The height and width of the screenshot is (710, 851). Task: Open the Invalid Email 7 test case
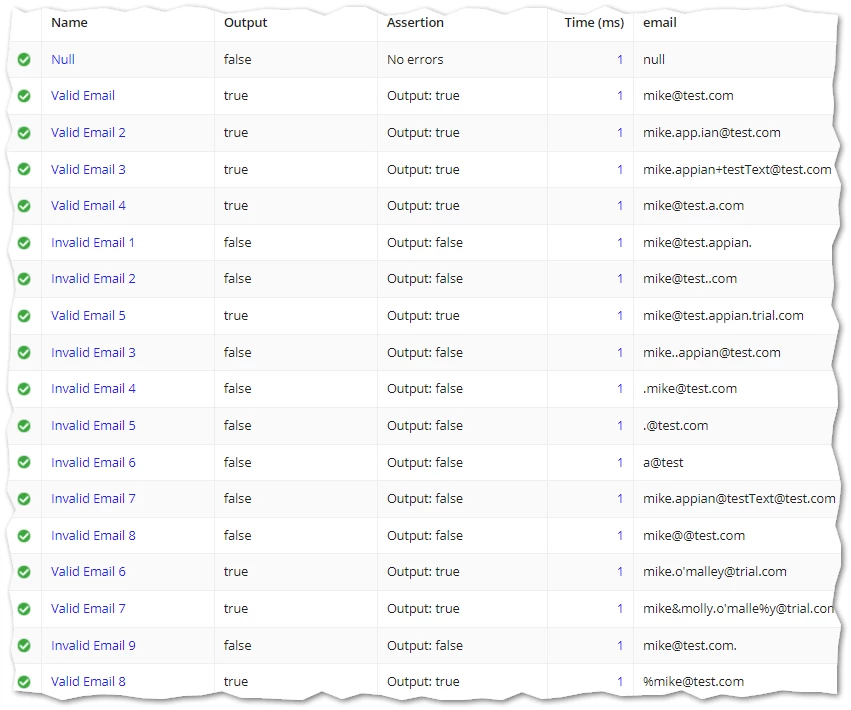tap(93, 498)
